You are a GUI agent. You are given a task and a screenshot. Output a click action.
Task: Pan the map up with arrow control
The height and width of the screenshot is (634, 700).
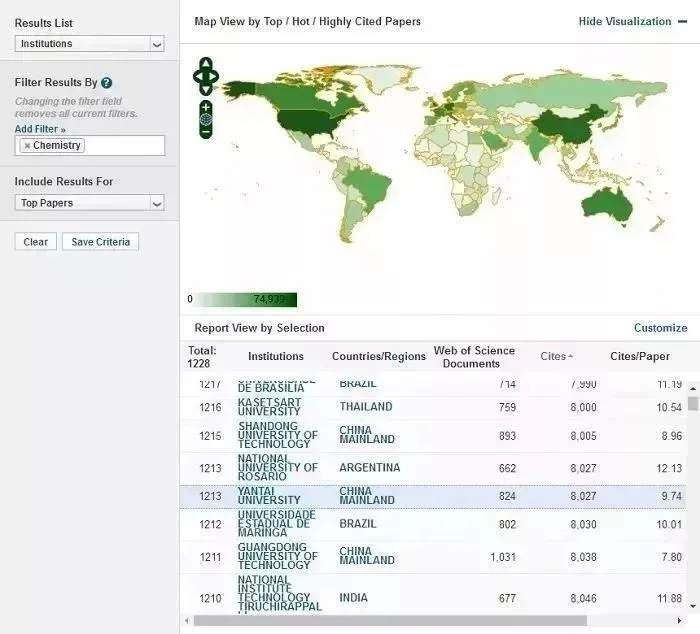[205, 63]
